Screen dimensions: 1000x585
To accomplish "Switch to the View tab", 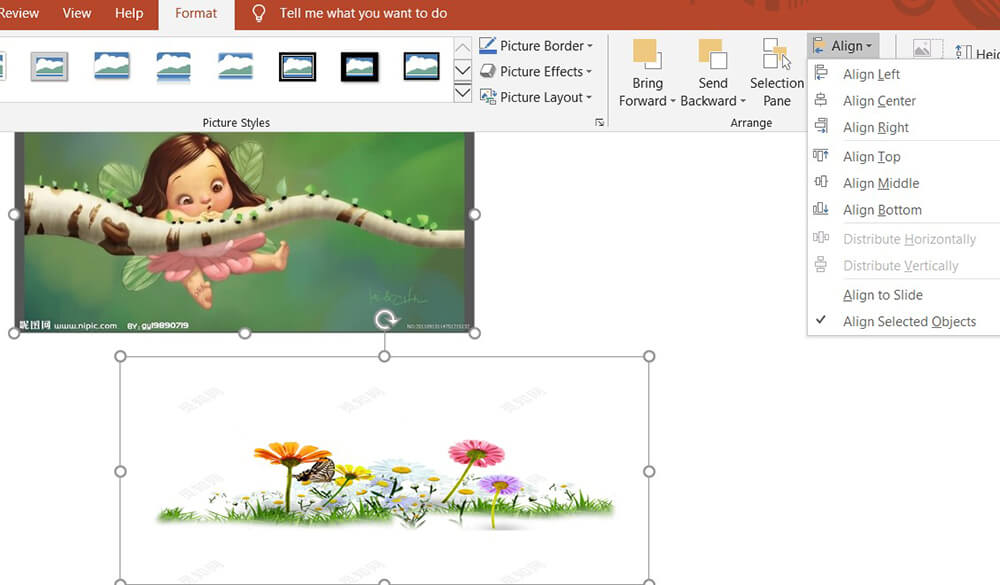I will [x=77, y=14].
